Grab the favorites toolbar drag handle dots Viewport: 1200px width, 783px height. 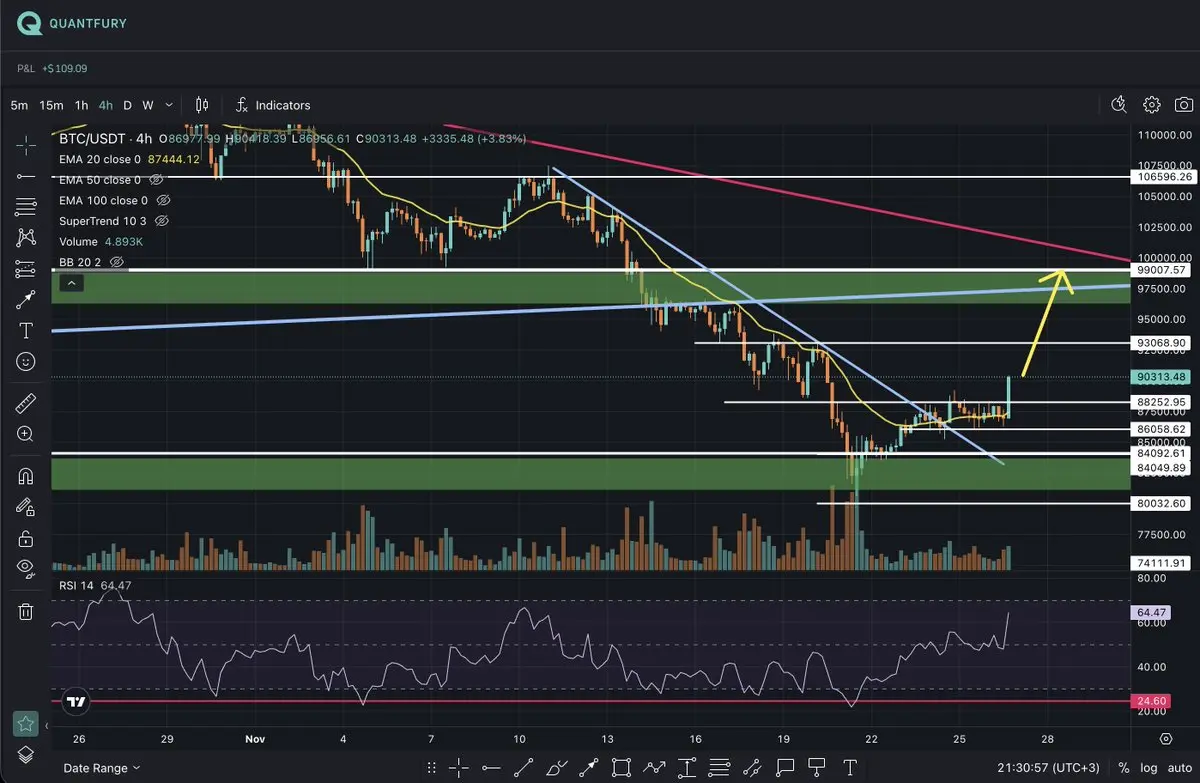coord(432,767)
